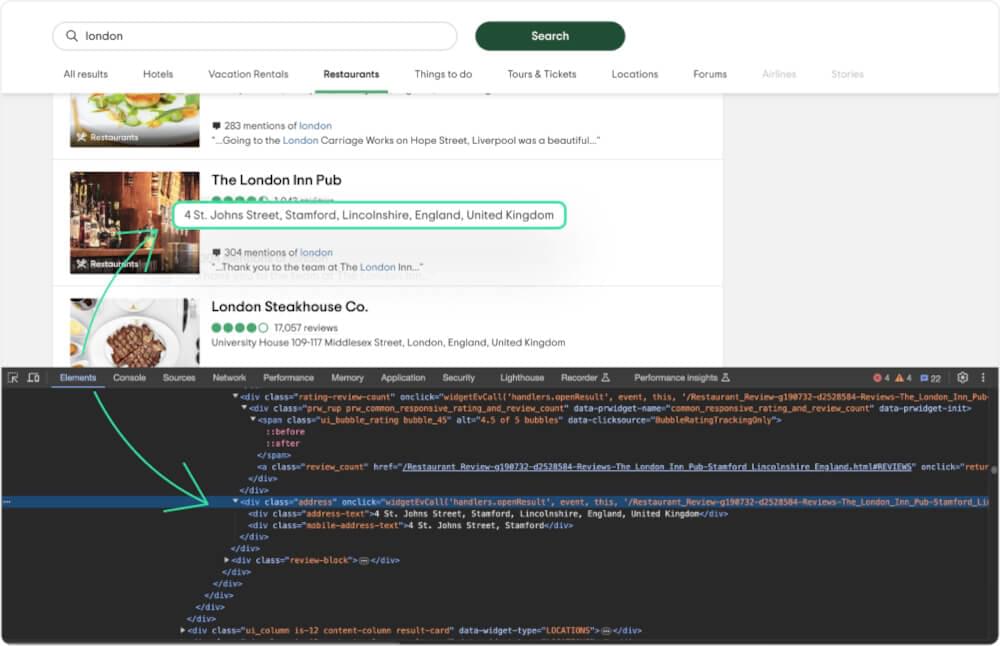Toggle the device toolbar icon in DevTools
Image resolution: width=1000 pixels, height=646 pixels.
click(x=33, y=378)
